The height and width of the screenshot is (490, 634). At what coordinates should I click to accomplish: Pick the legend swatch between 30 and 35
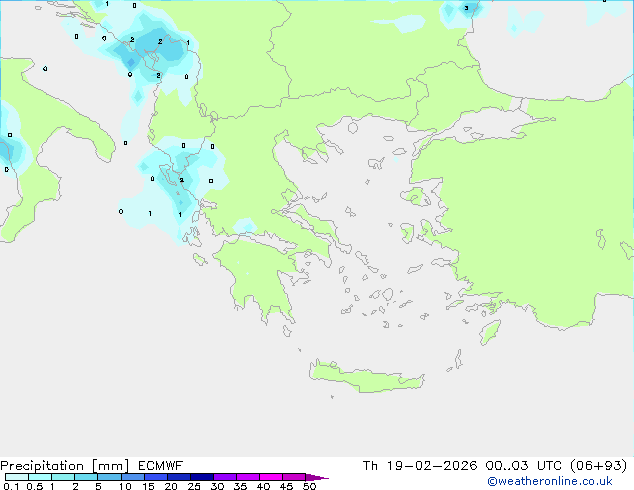224,477
